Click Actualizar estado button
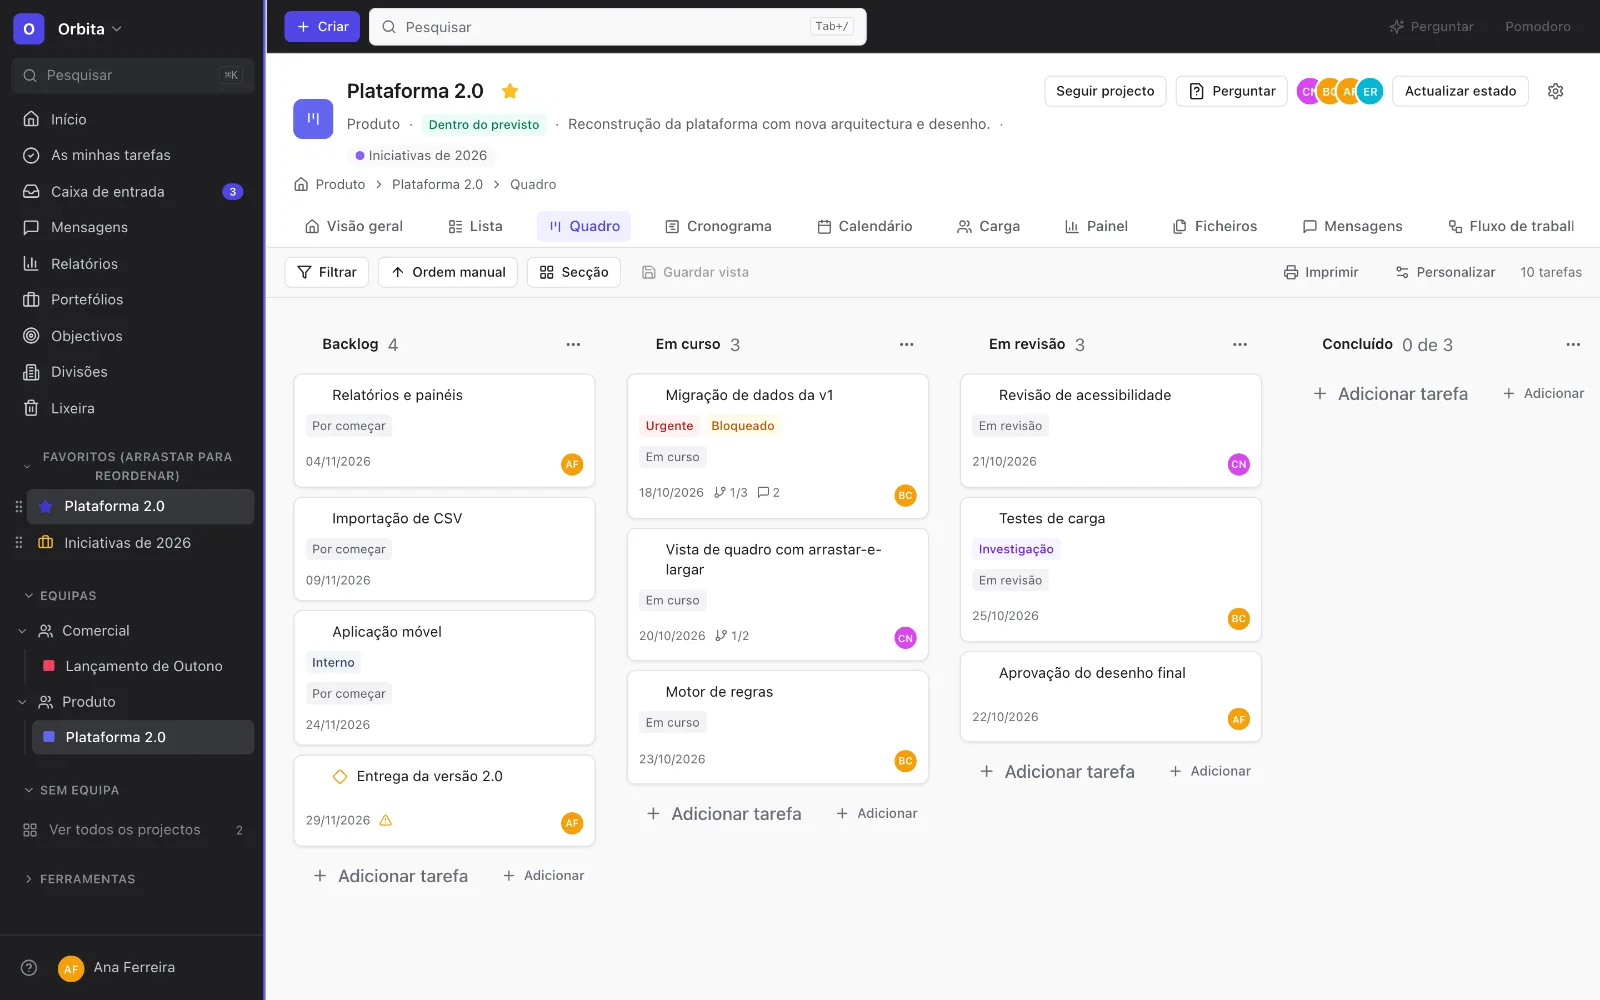 coord(1460,91)
